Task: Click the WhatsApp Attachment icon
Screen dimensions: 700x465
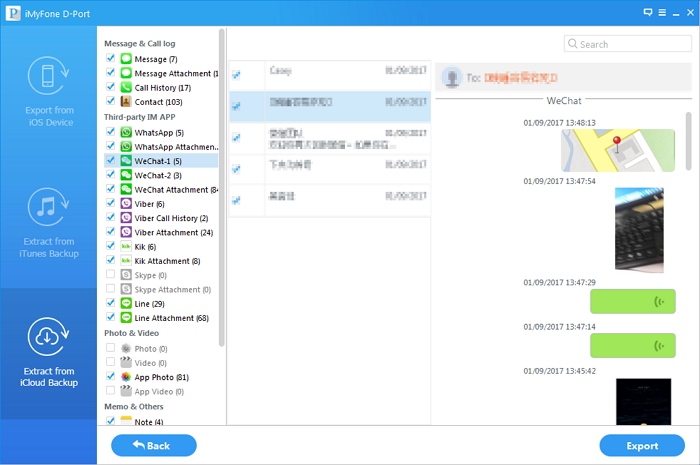Action: (126, 147)
